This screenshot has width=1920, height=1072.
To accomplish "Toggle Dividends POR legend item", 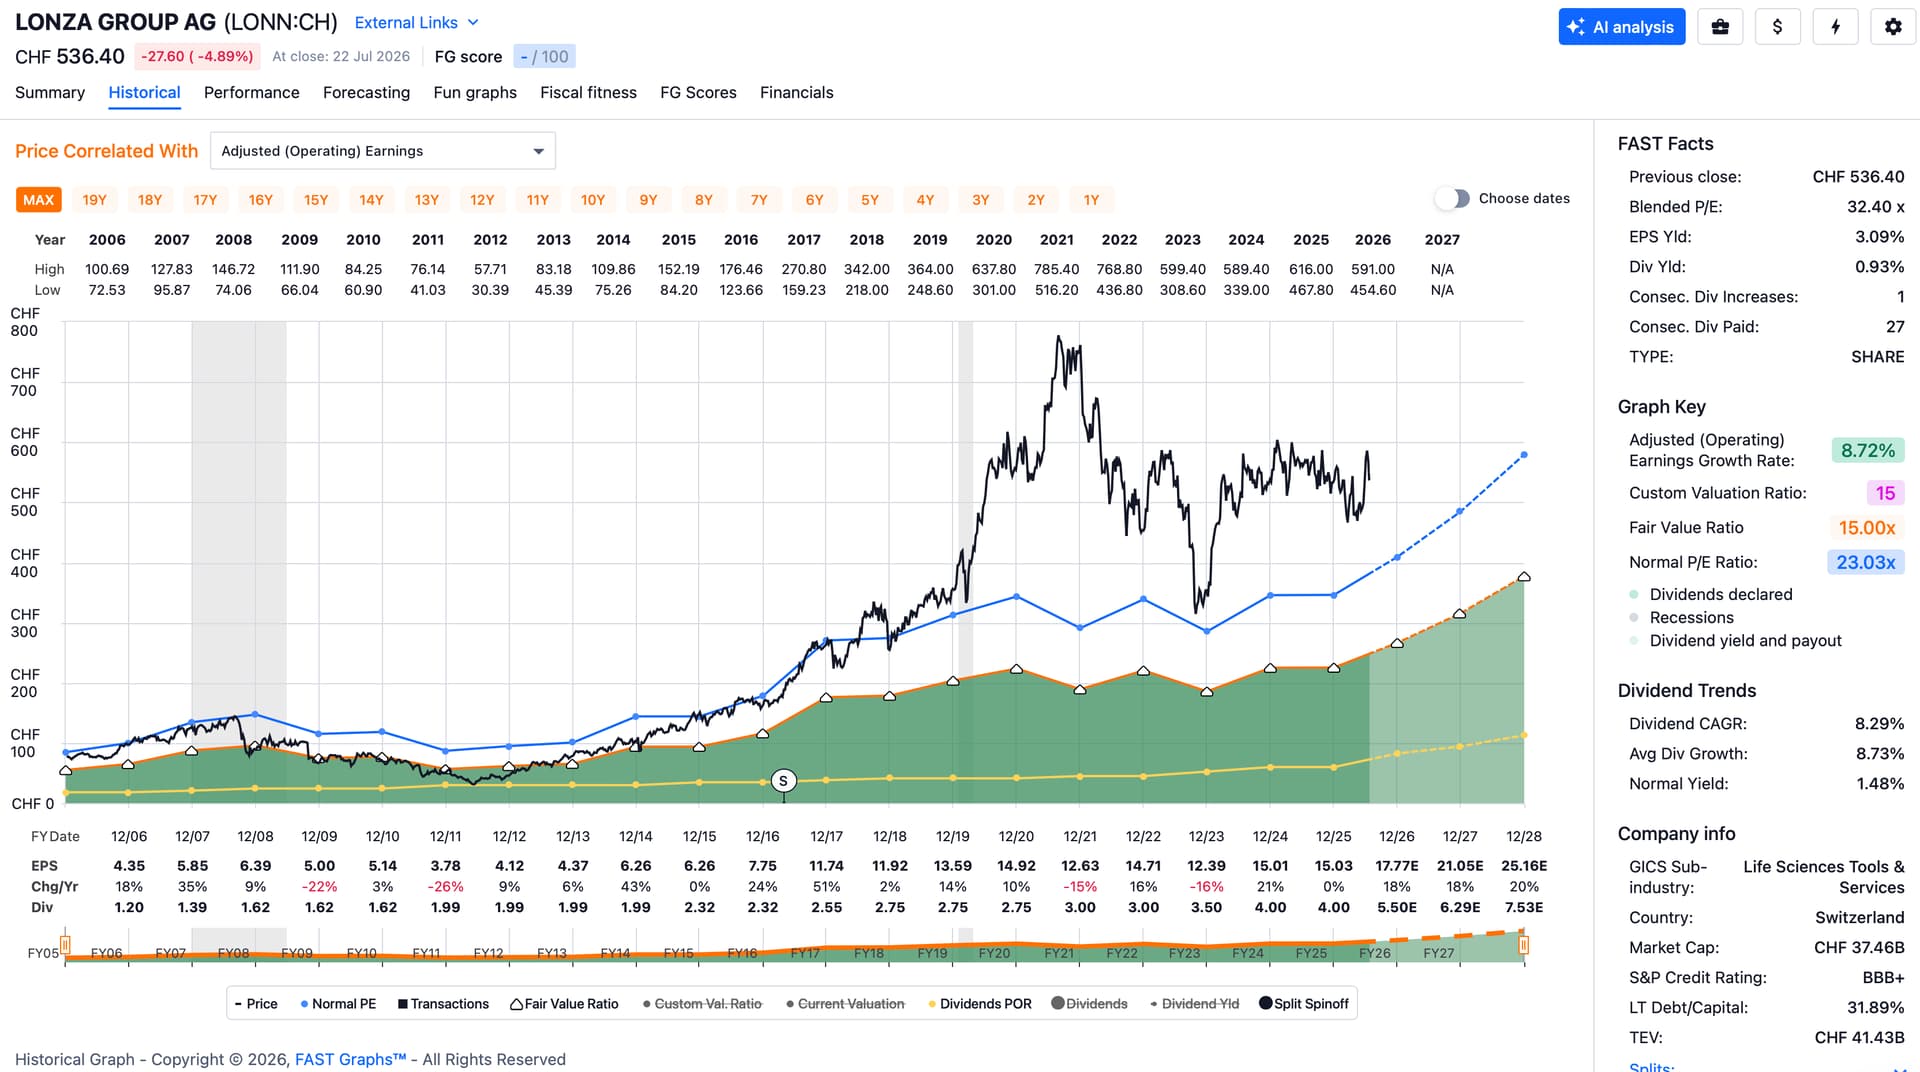I will pyautogui.click(x=980, y=1004).
